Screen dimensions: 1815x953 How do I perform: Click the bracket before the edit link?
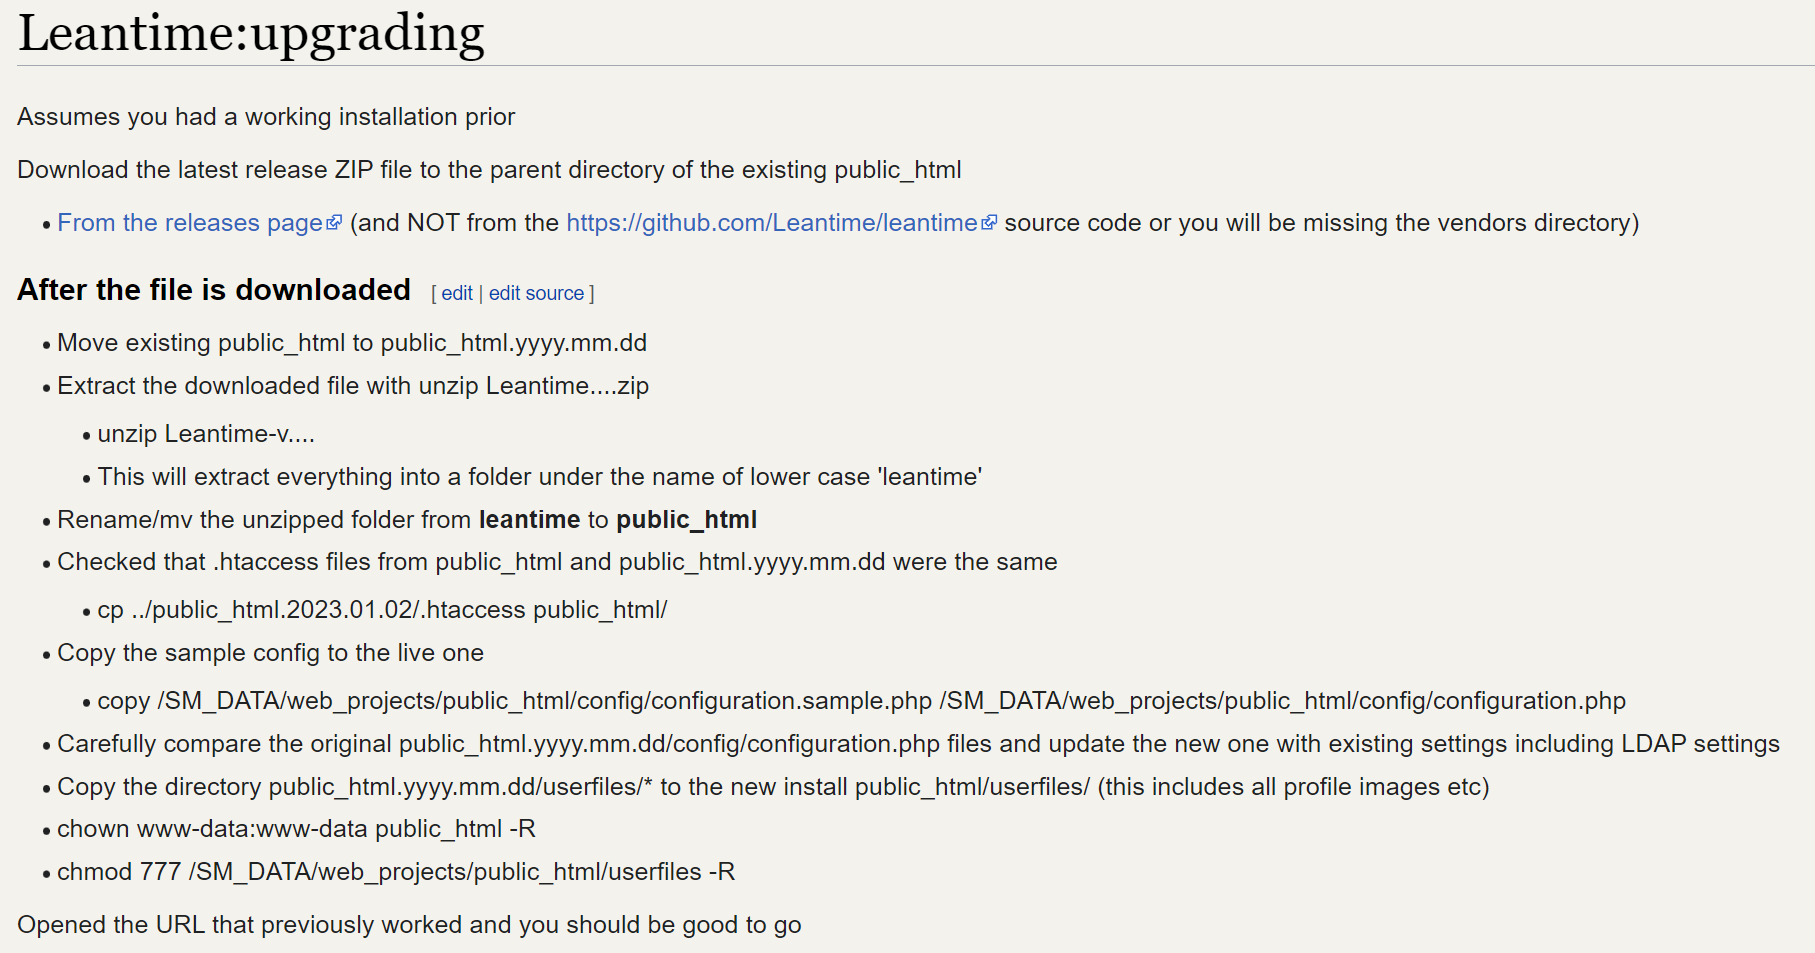tap(432, 293)
